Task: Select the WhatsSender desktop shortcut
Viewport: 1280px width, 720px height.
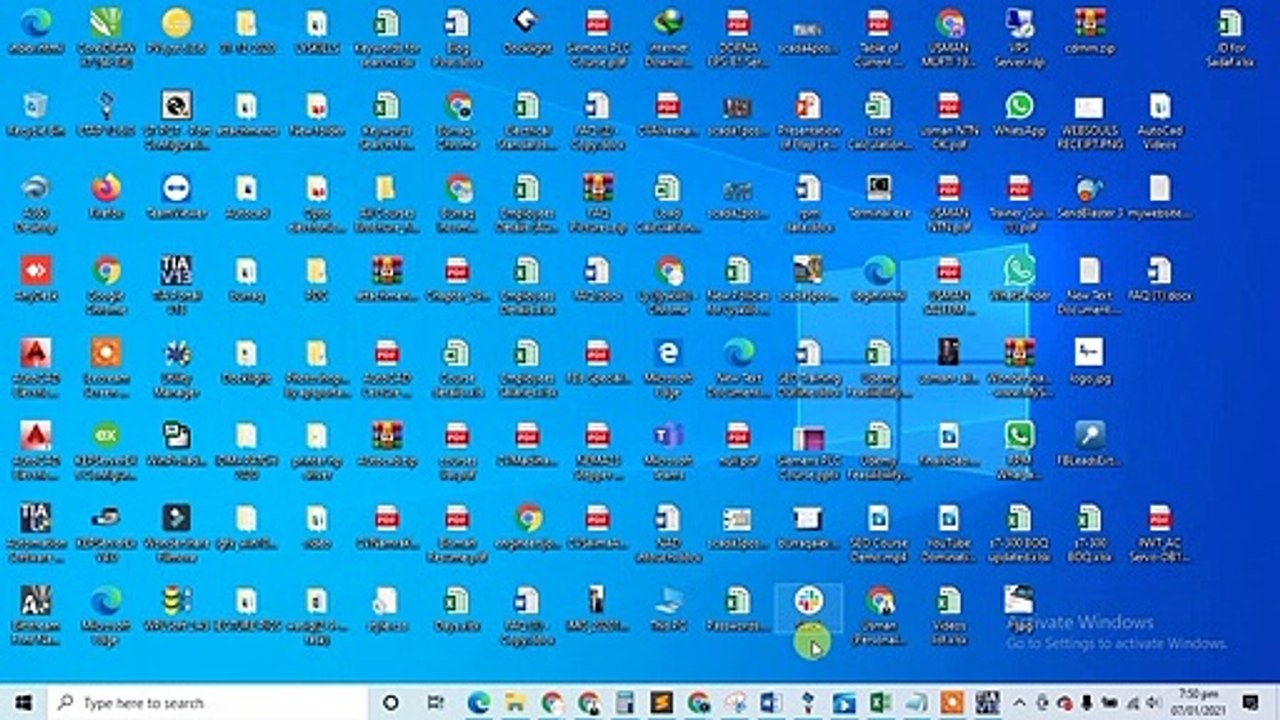Action: point(1019,278)
